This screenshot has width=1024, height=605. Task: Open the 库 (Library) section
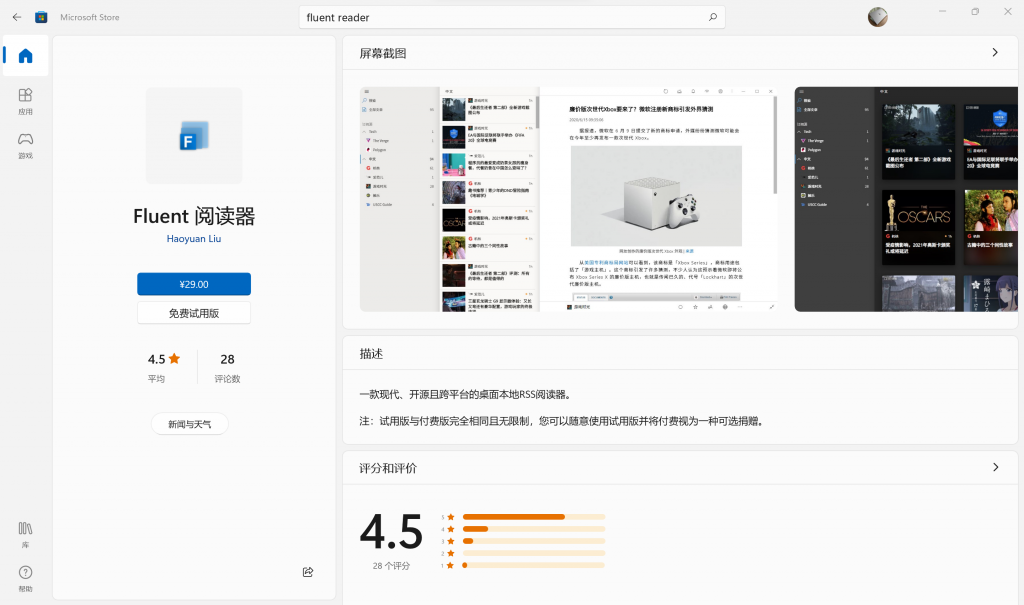tap(25, 534)
